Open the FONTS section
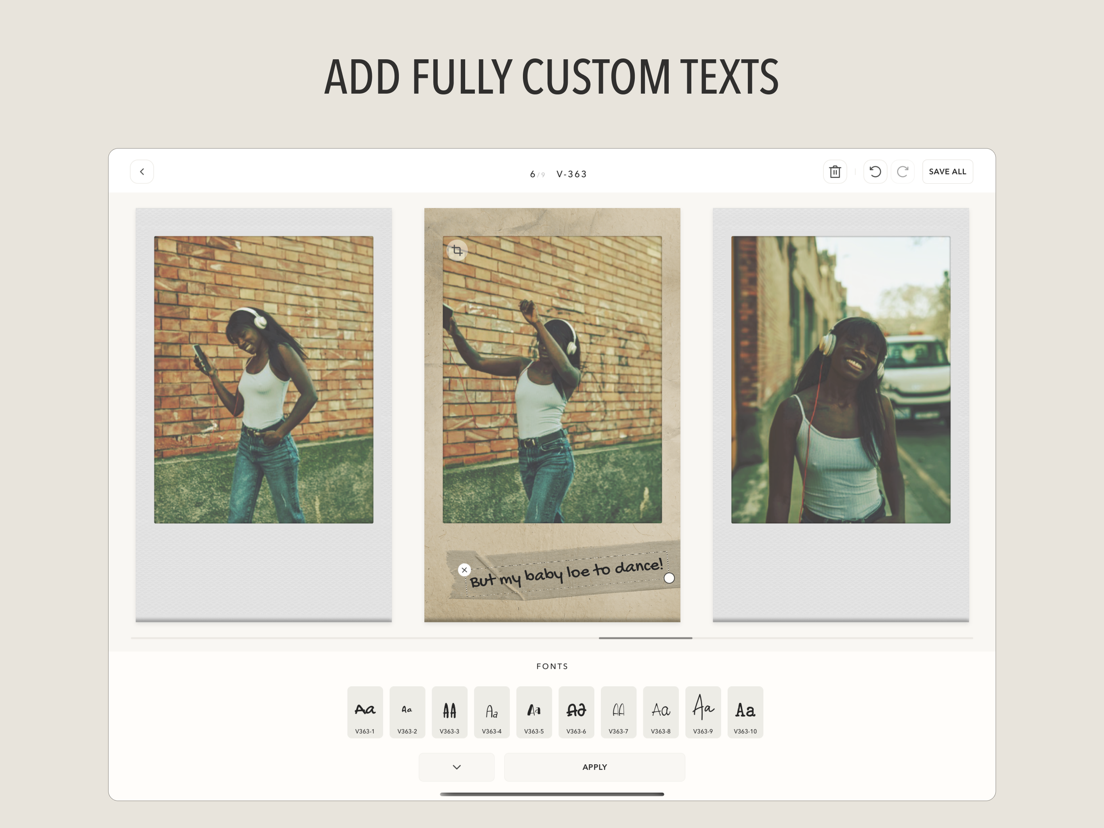Image resolution: width=1104 pixels, height=828 pixels. 552,666
